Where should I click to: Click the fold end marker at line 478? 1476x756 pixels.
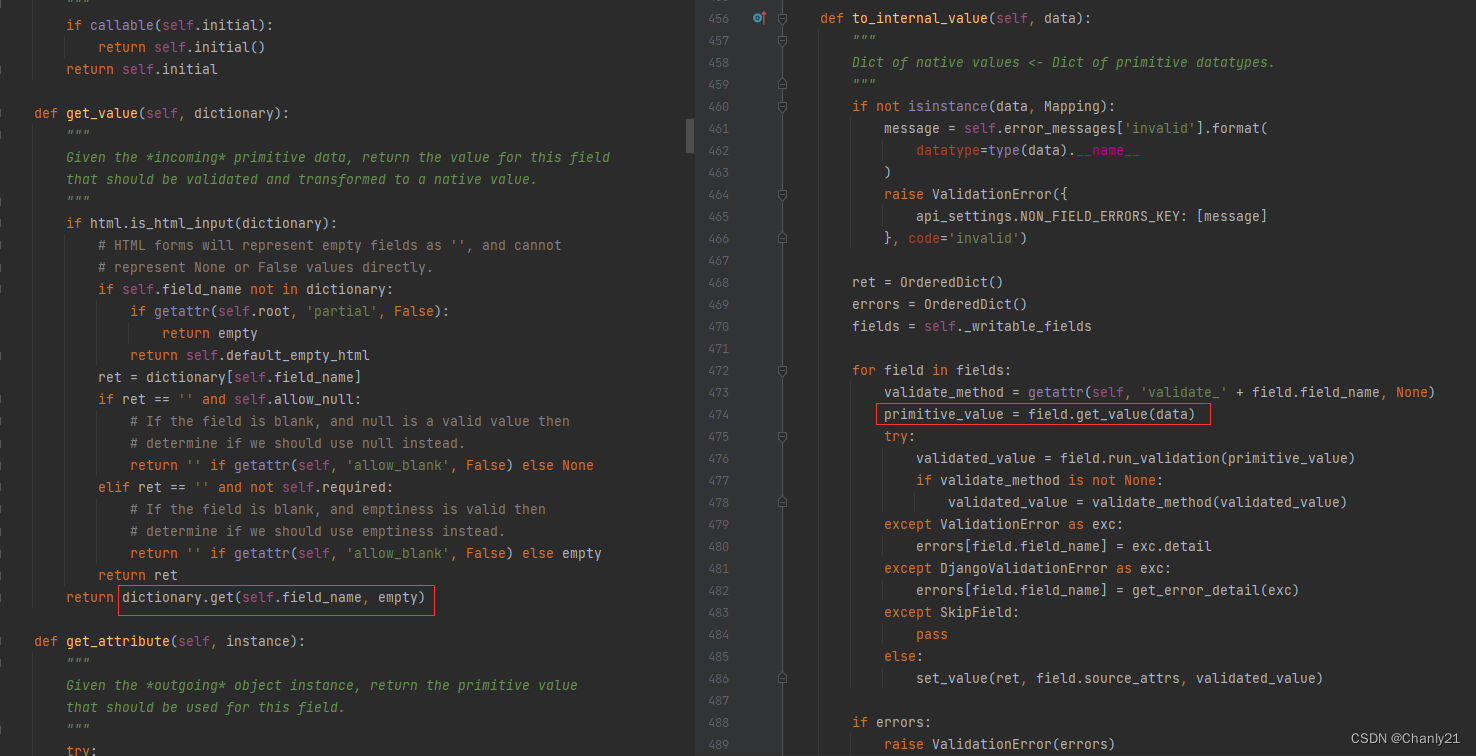point(783,502)
